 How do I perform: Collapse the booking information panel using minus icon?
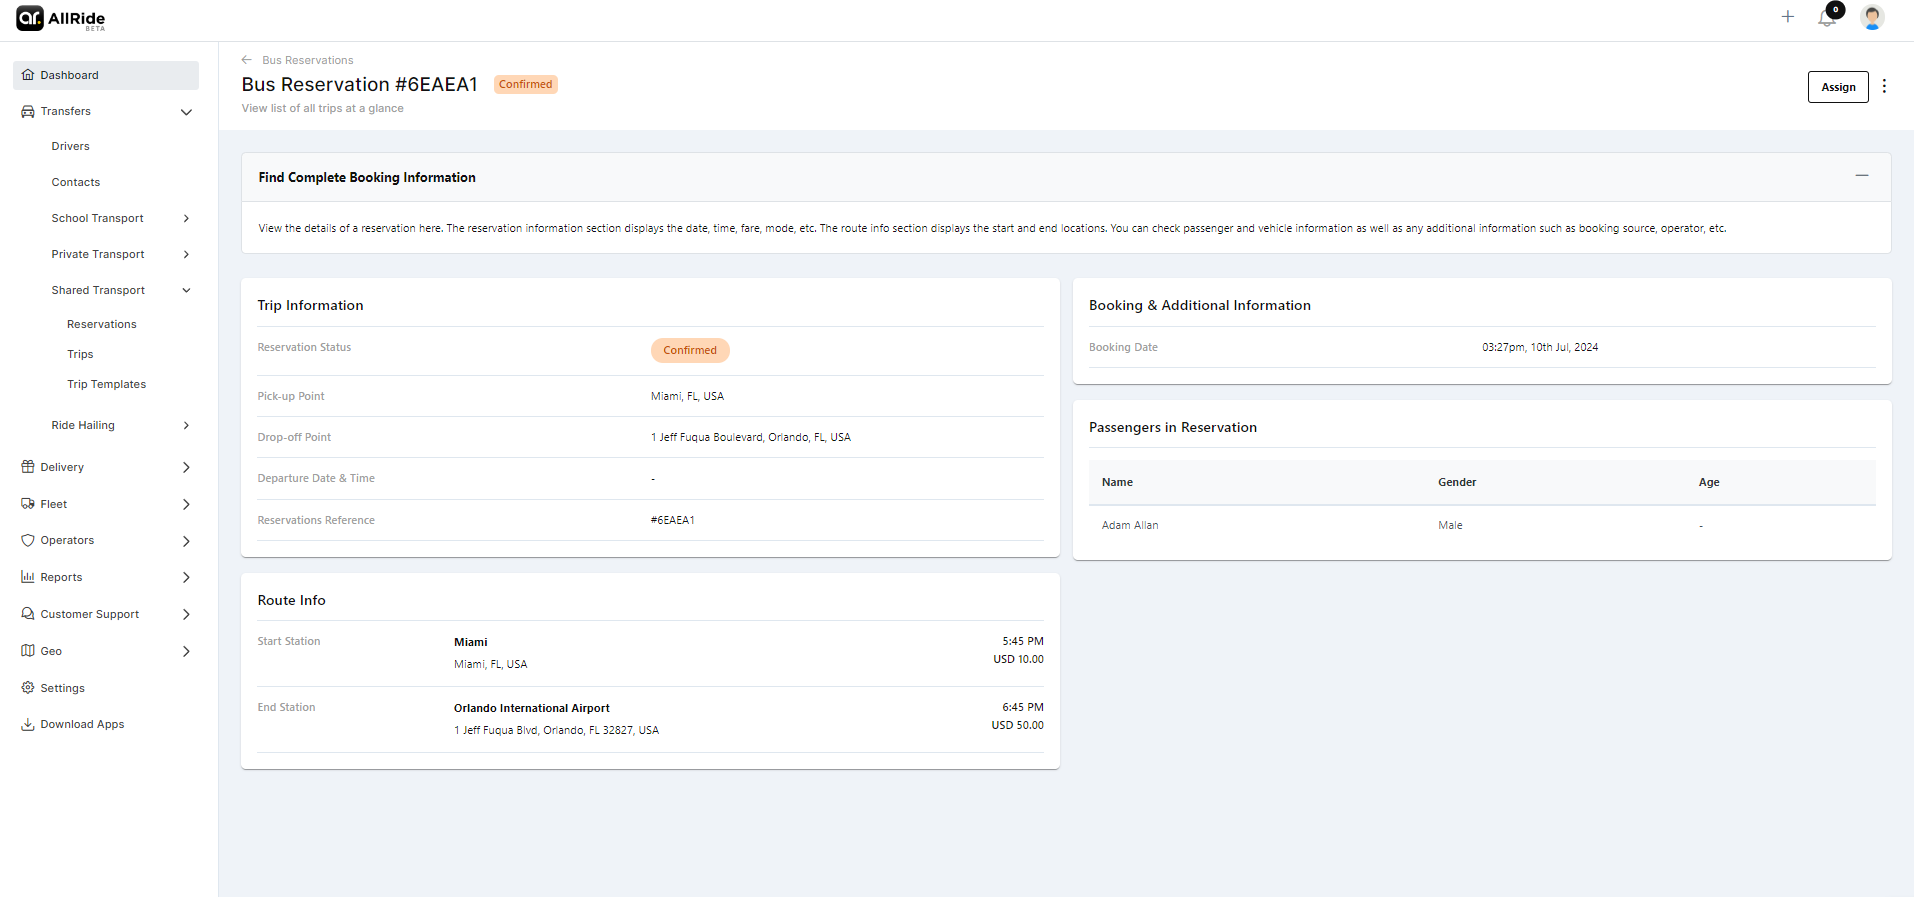pos(1861,176)
